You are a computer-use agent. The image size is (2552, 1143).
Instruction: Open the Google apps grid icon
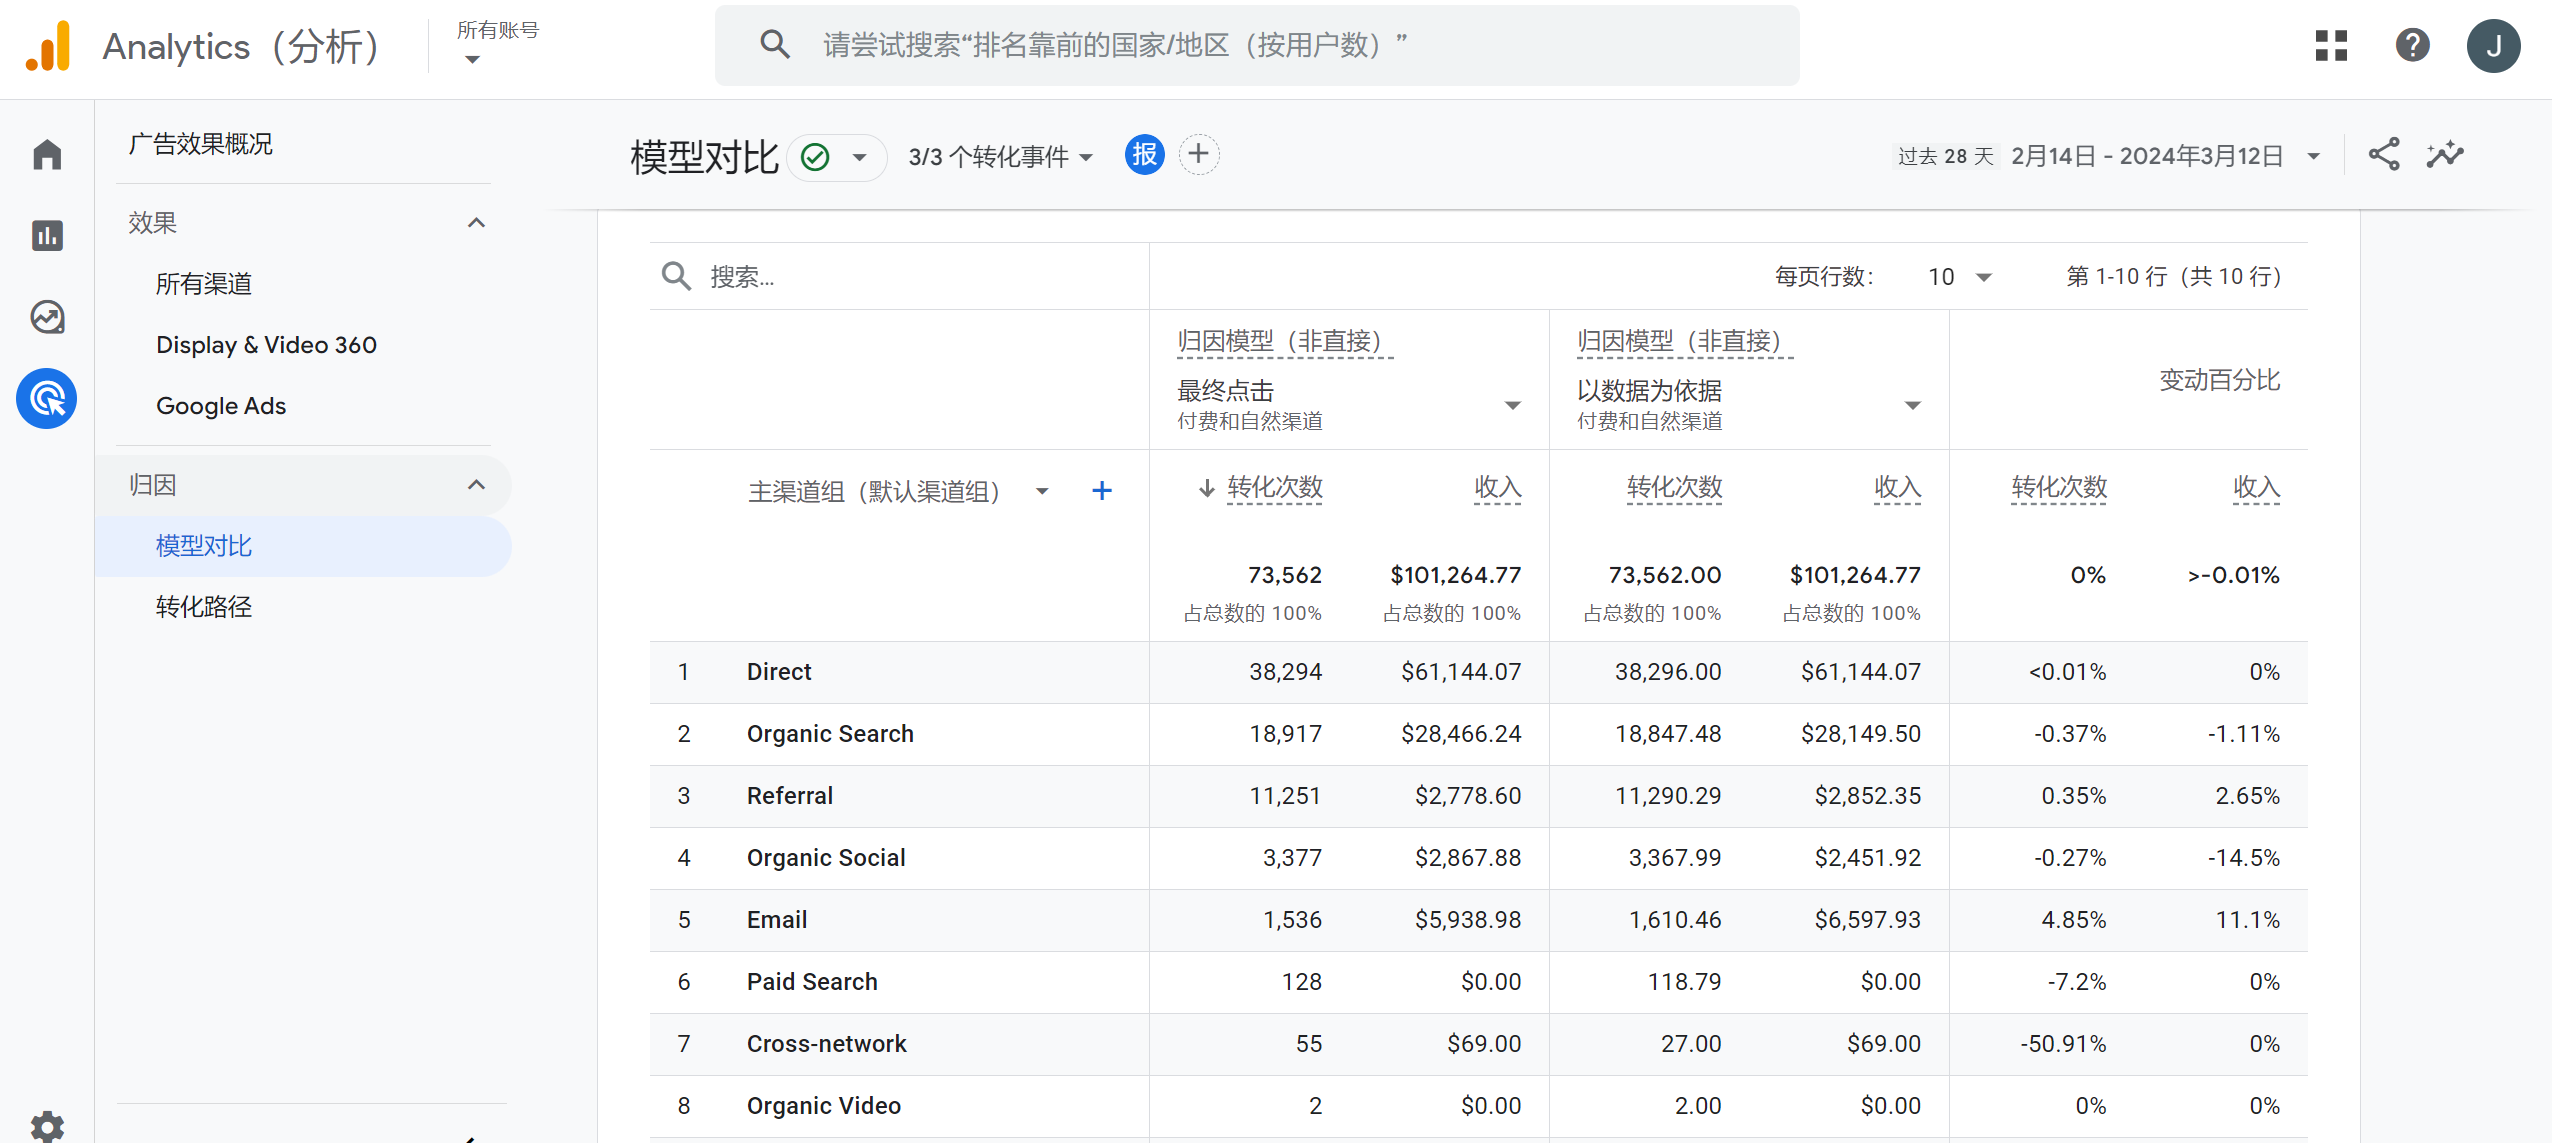[x=2331, y=45]
